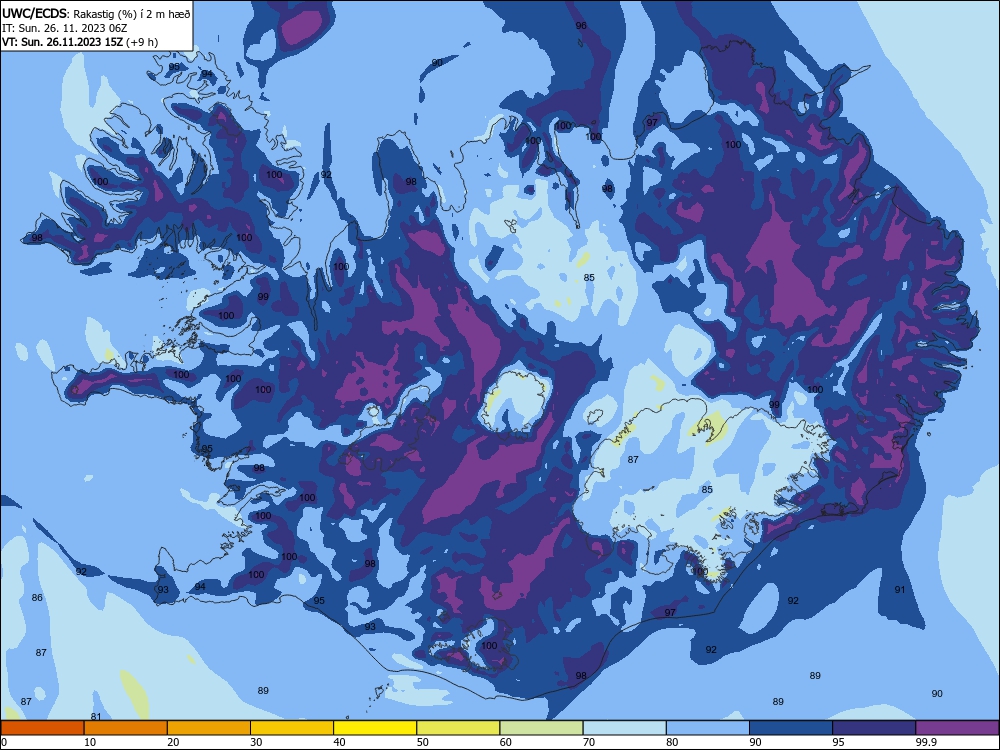Select the '86' humidity value on the map
The width and height of the screenshot is (1000, 750).
tap(37, 598)
